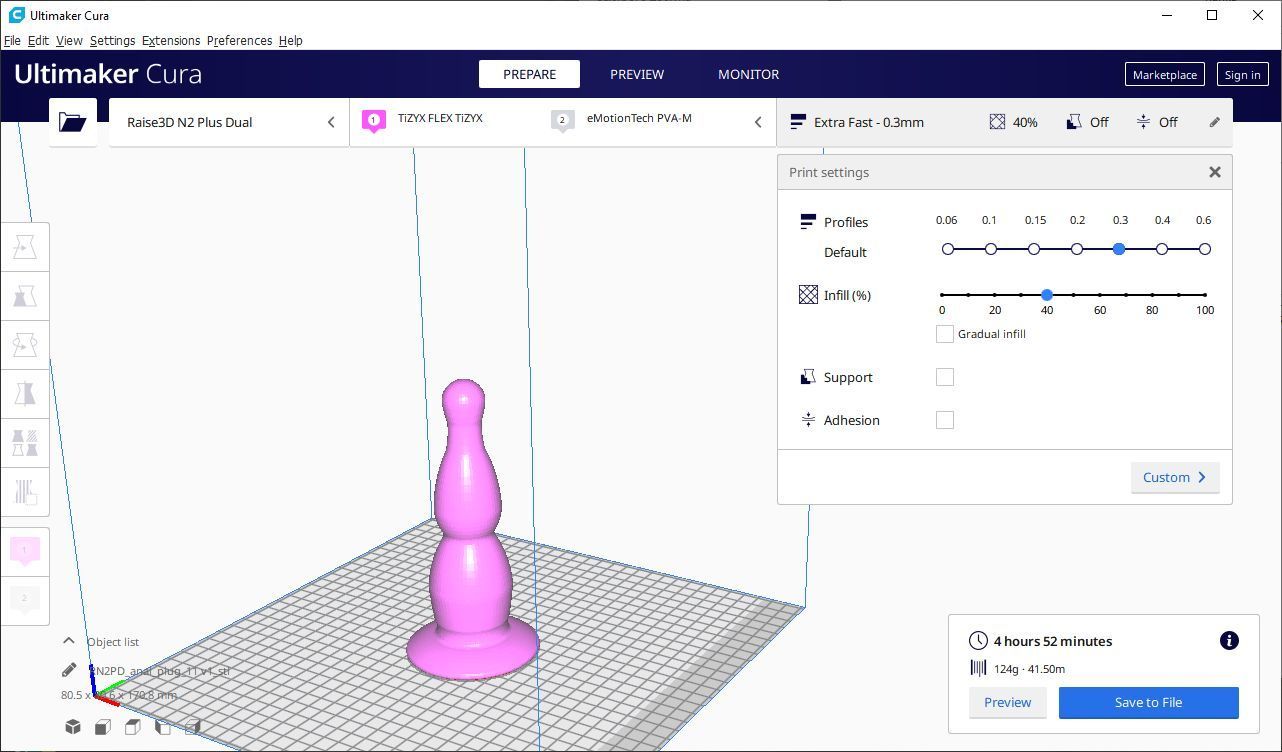This screenshot has width=1282, height=752.
Task: Click the layers icon next to Extra Fast
Action: pos(797,122)
